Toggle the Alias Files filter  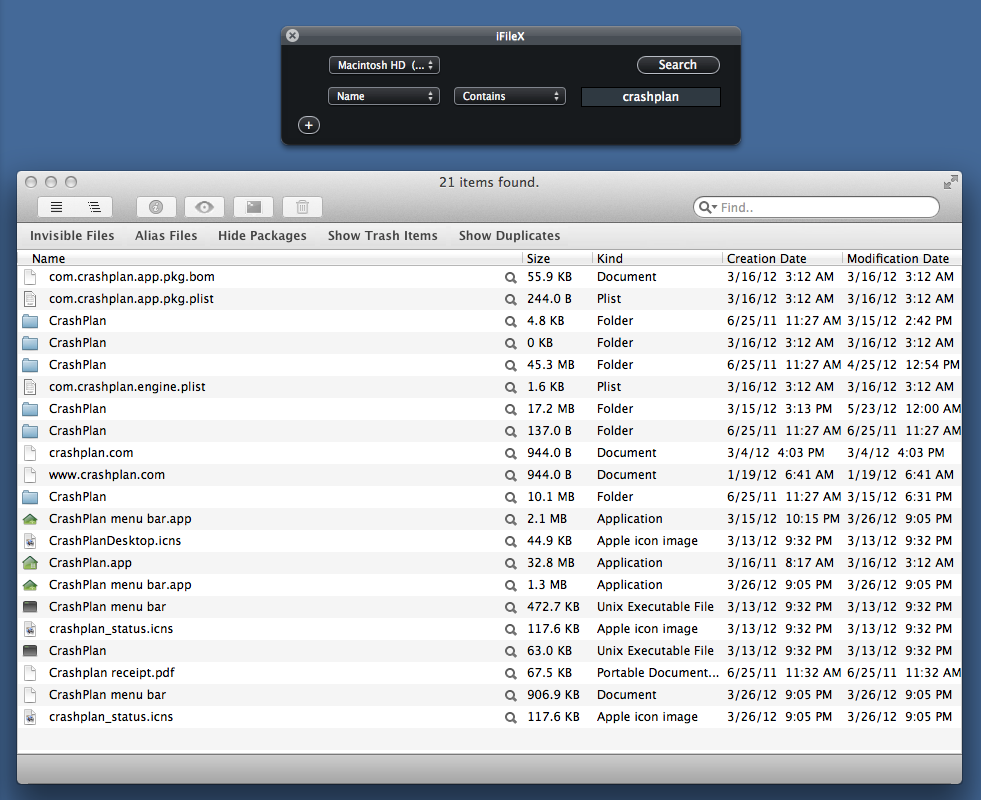click(166, 236)
